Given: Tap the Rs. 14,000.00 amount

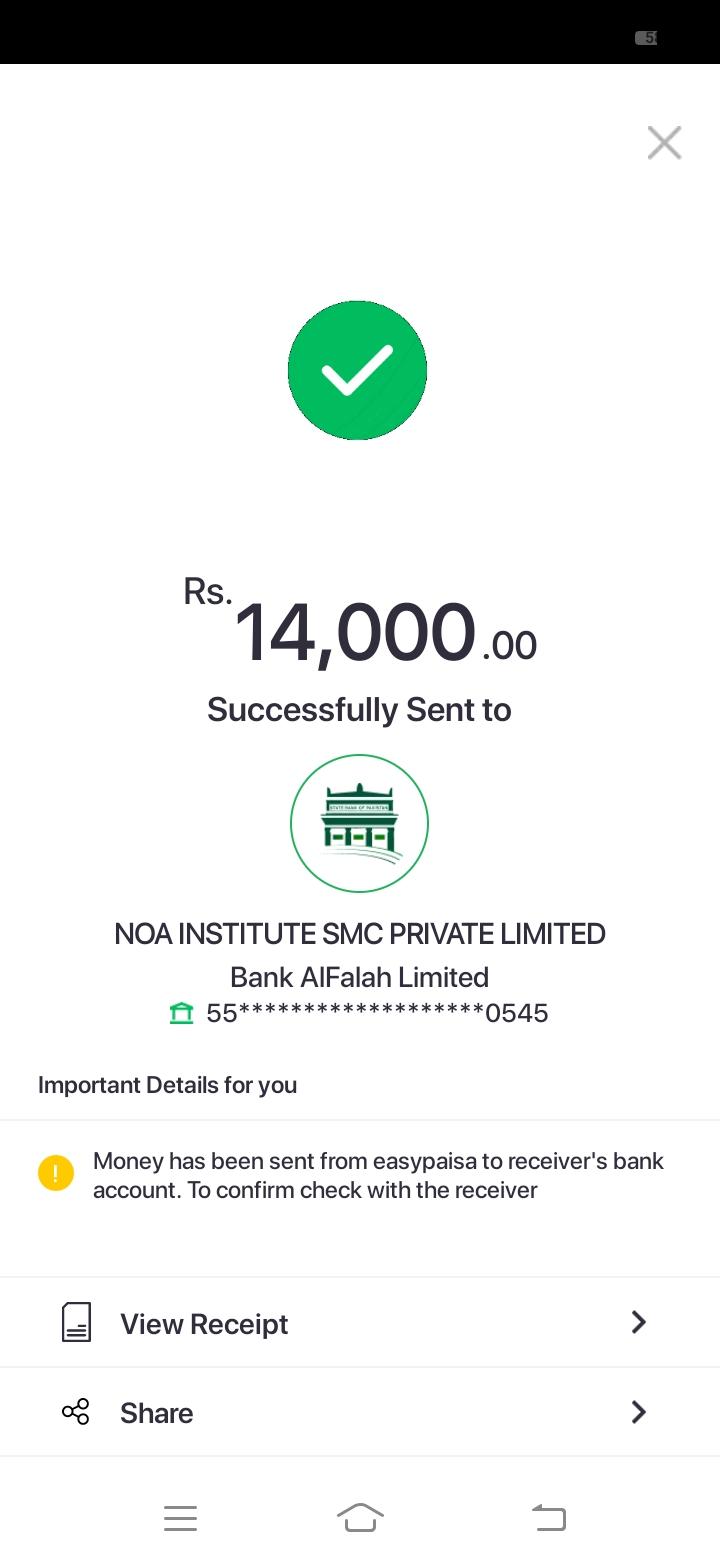Looking at the screenshot, I should tap(360, 632).
